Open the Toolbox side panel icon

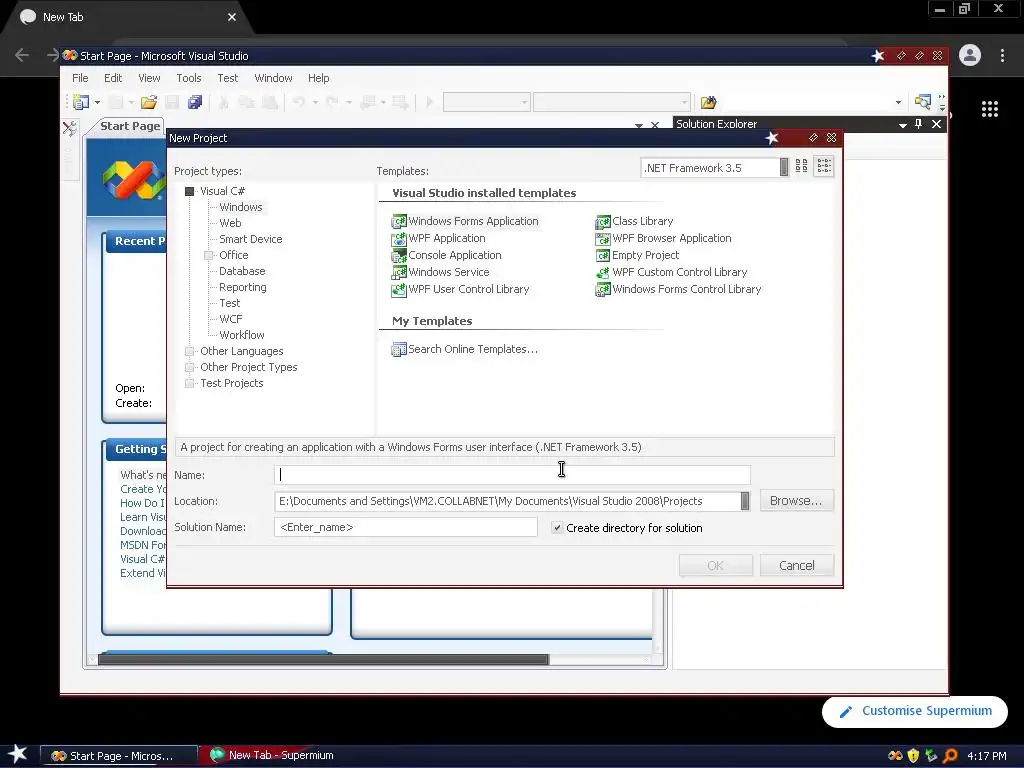click(x=70, y=127)
